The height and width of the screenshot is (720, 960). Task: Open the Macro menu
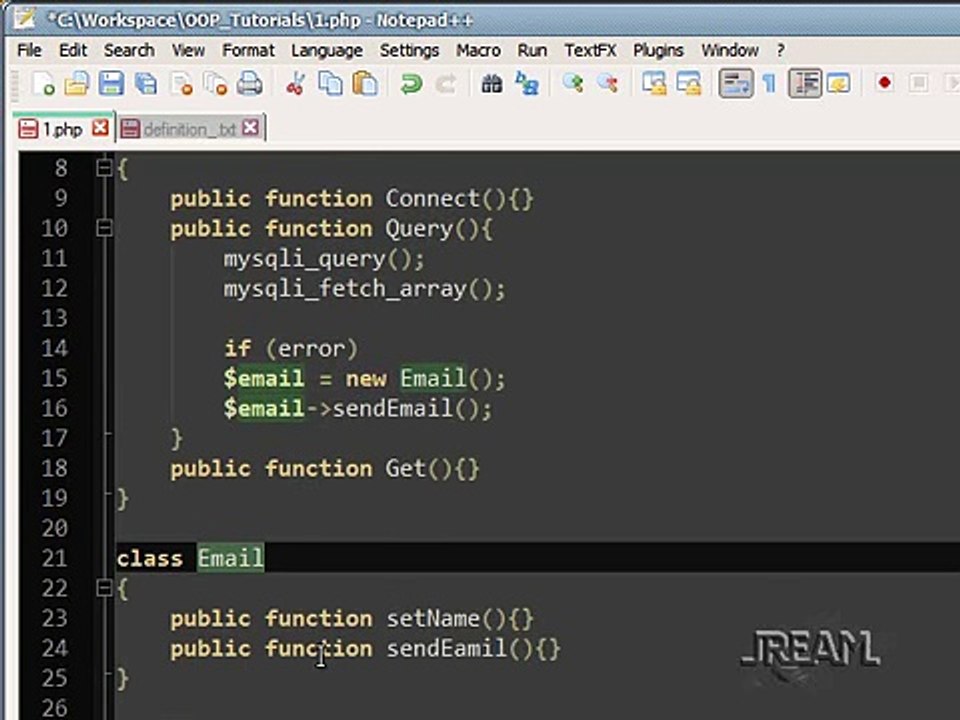(478, 50)
